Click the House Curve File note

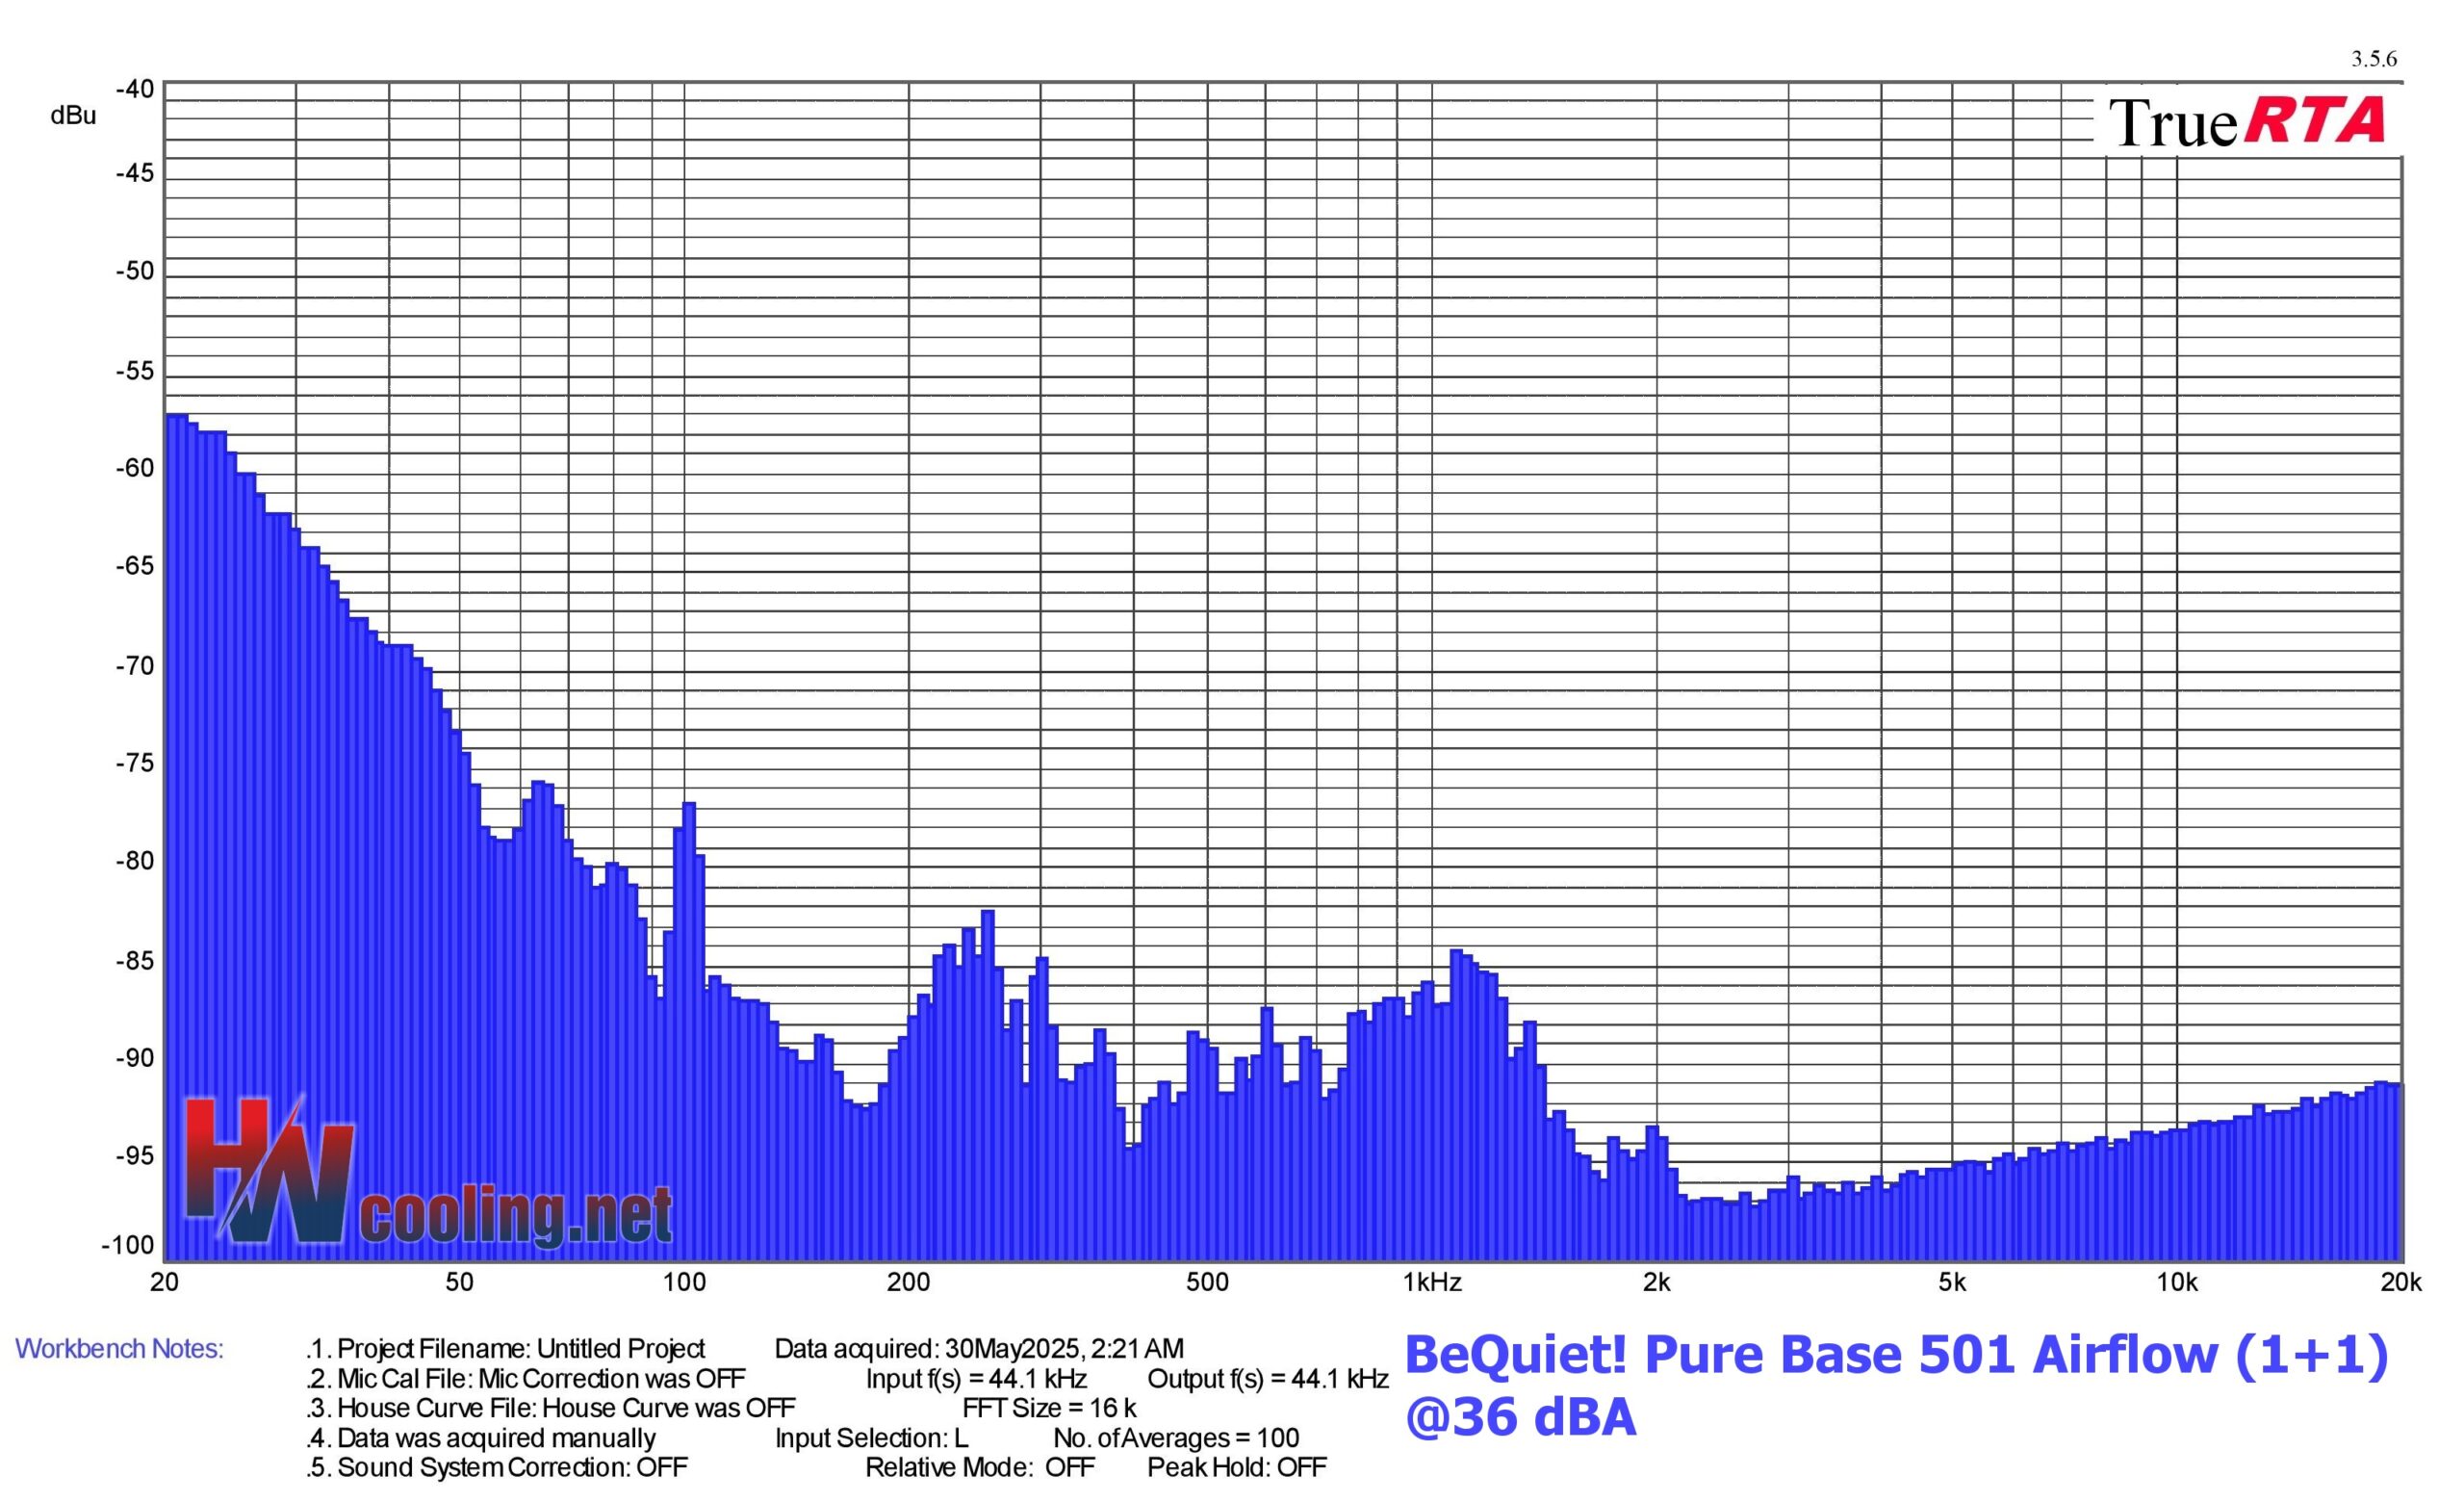click(x=552, y=1408)
